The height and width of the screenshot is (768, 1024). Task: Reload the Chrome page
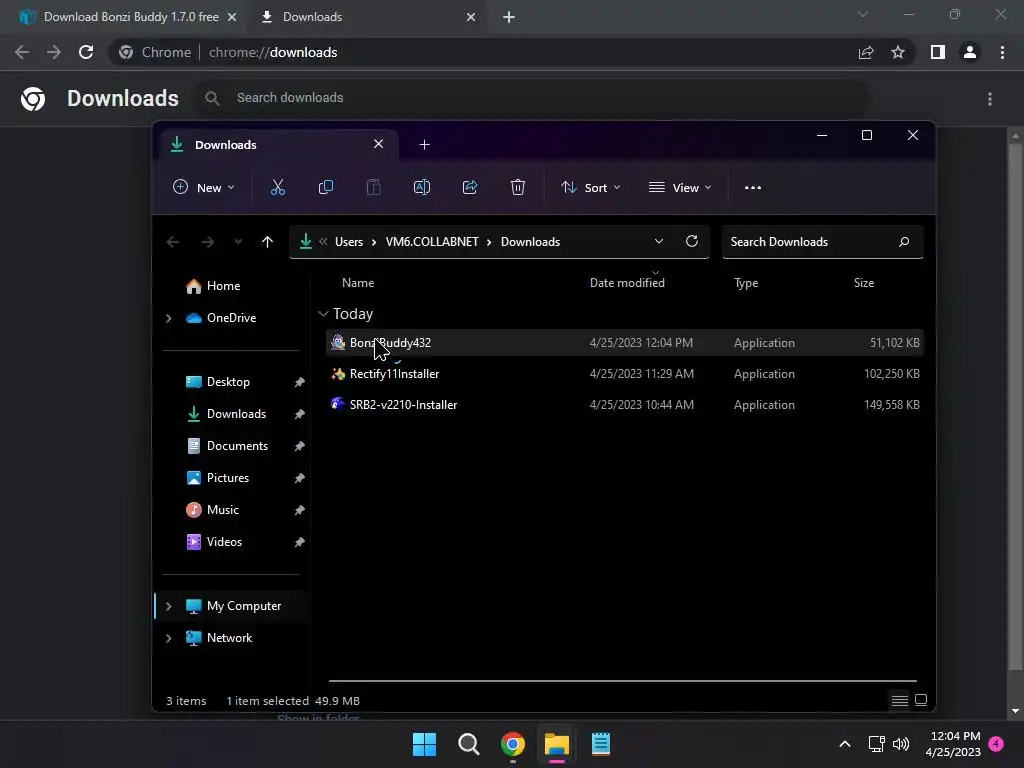[x=86, y=52]
